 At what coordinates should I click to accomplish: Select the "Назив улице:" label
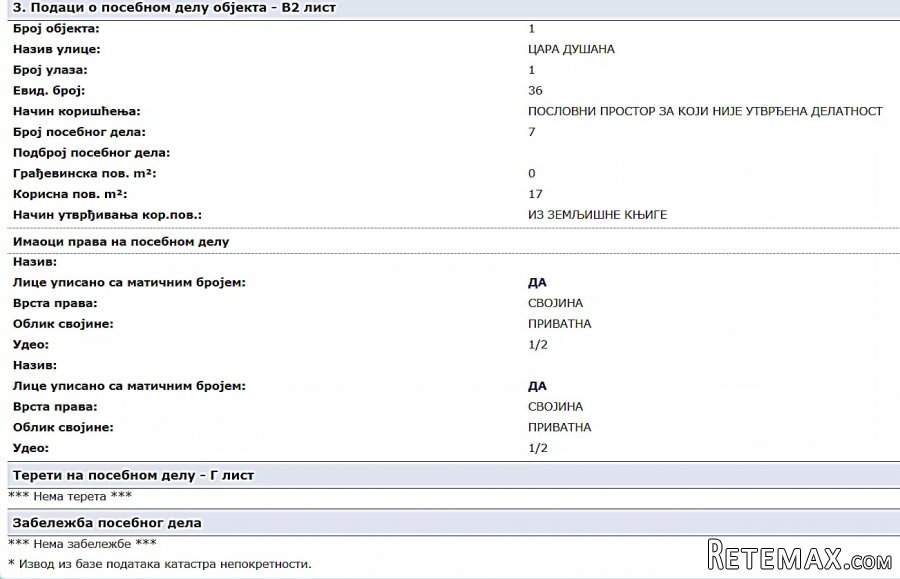click(57, 49)
